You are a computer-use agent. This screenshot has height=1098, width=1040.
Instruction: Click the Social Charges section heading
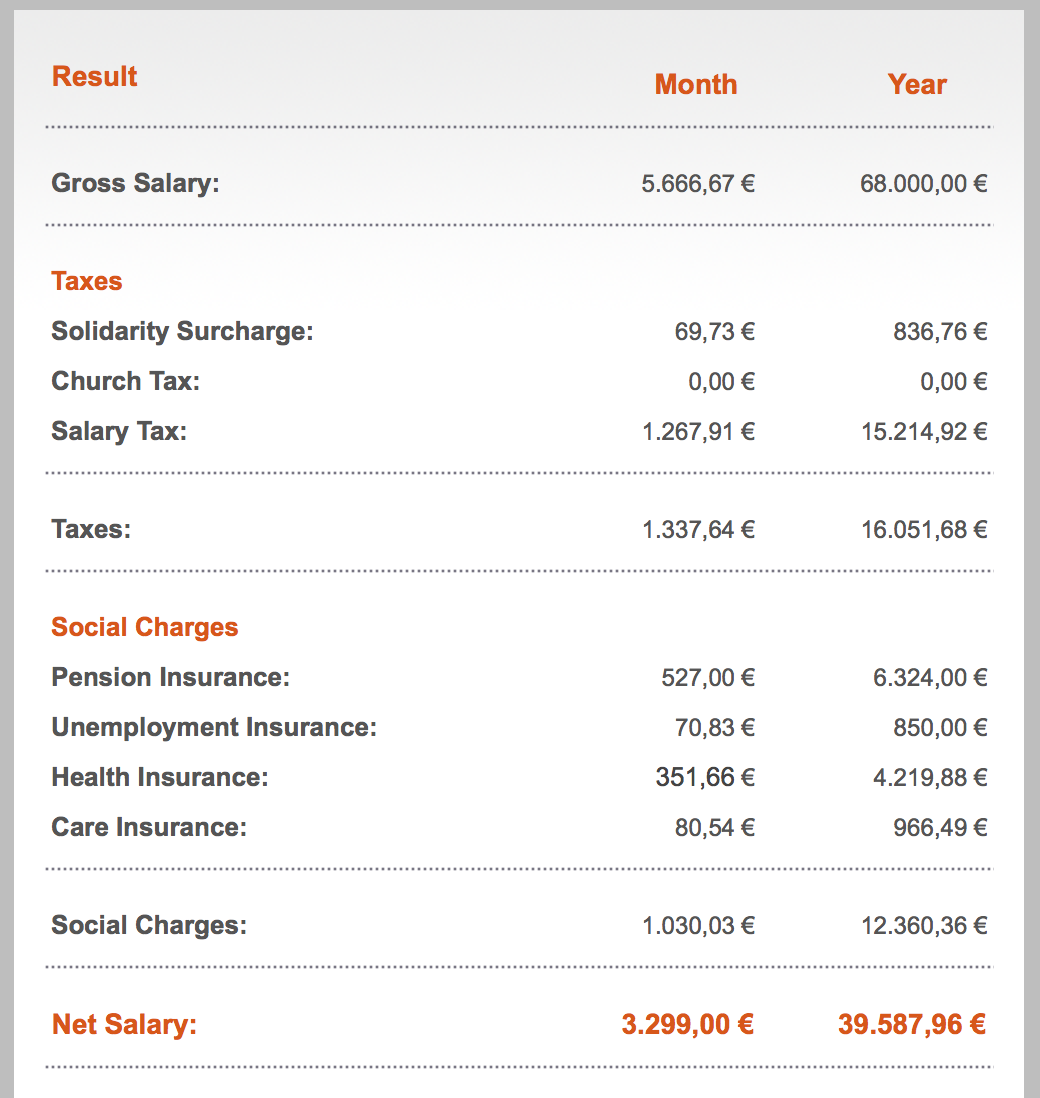(x=145, y=628)
